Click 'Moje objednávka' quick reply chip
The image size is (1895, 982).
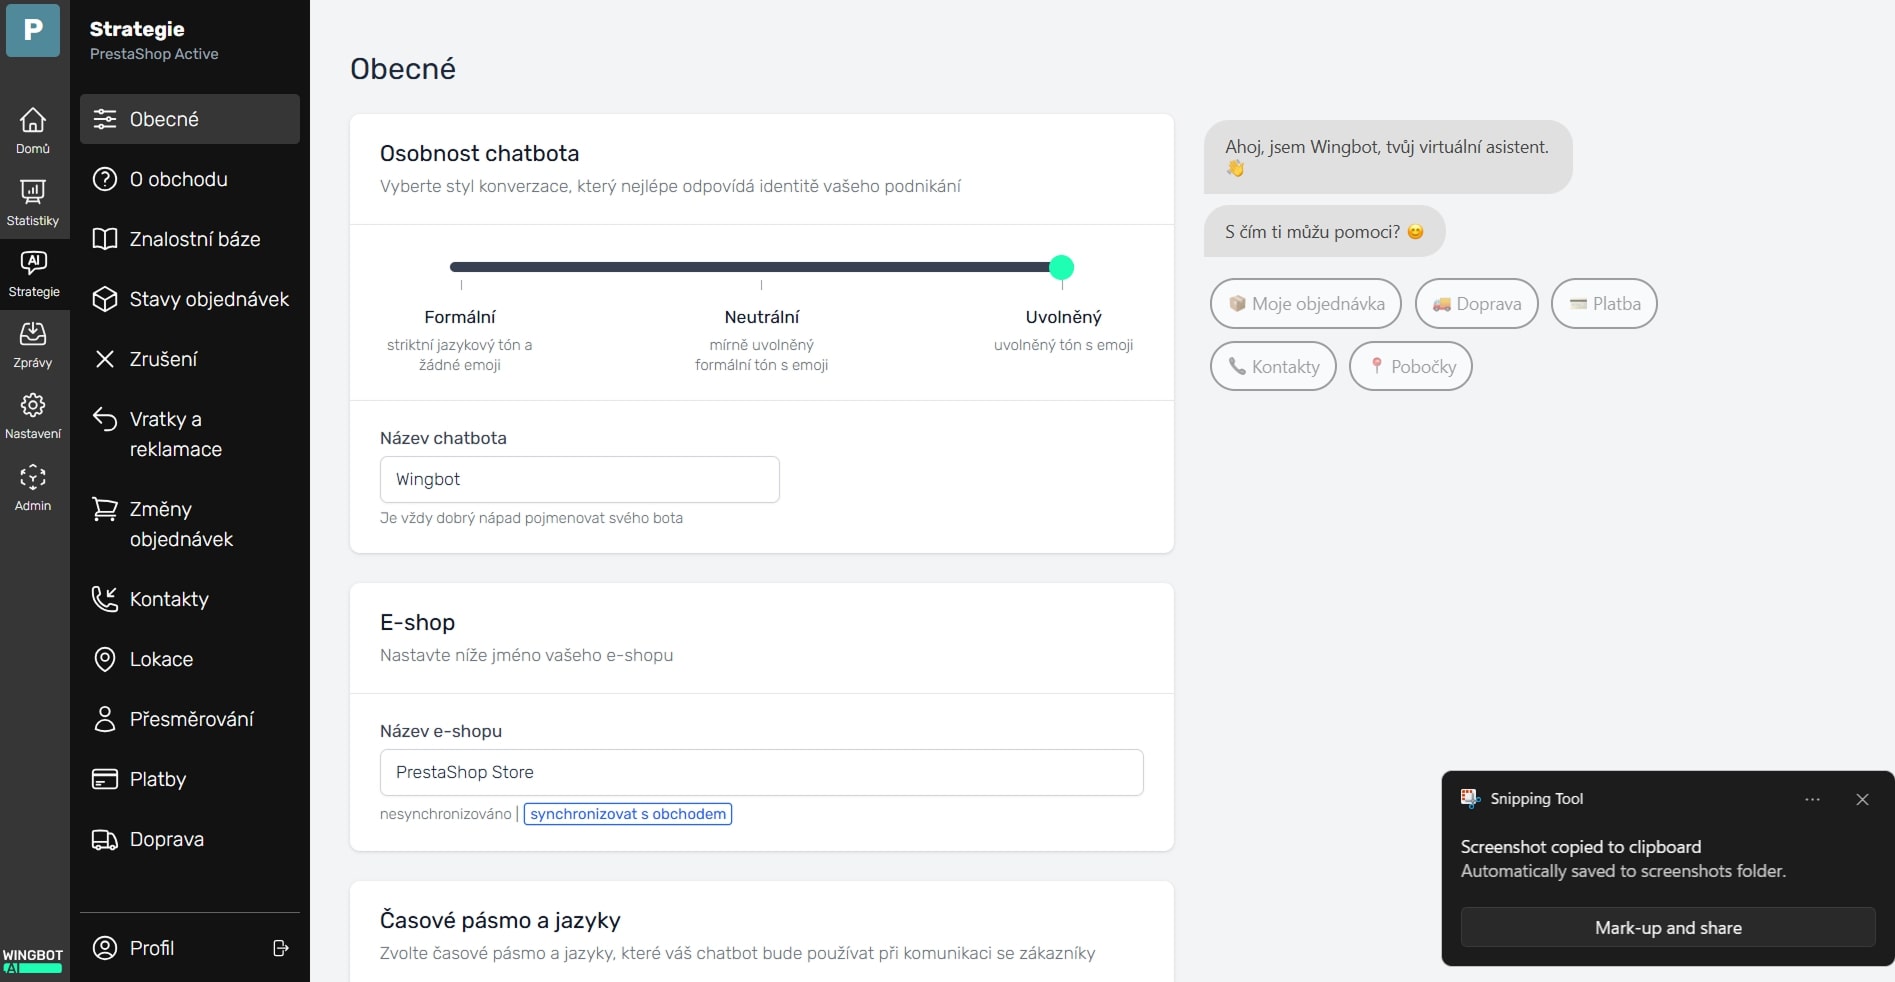pyautogui.click(x=1305, y=304)
